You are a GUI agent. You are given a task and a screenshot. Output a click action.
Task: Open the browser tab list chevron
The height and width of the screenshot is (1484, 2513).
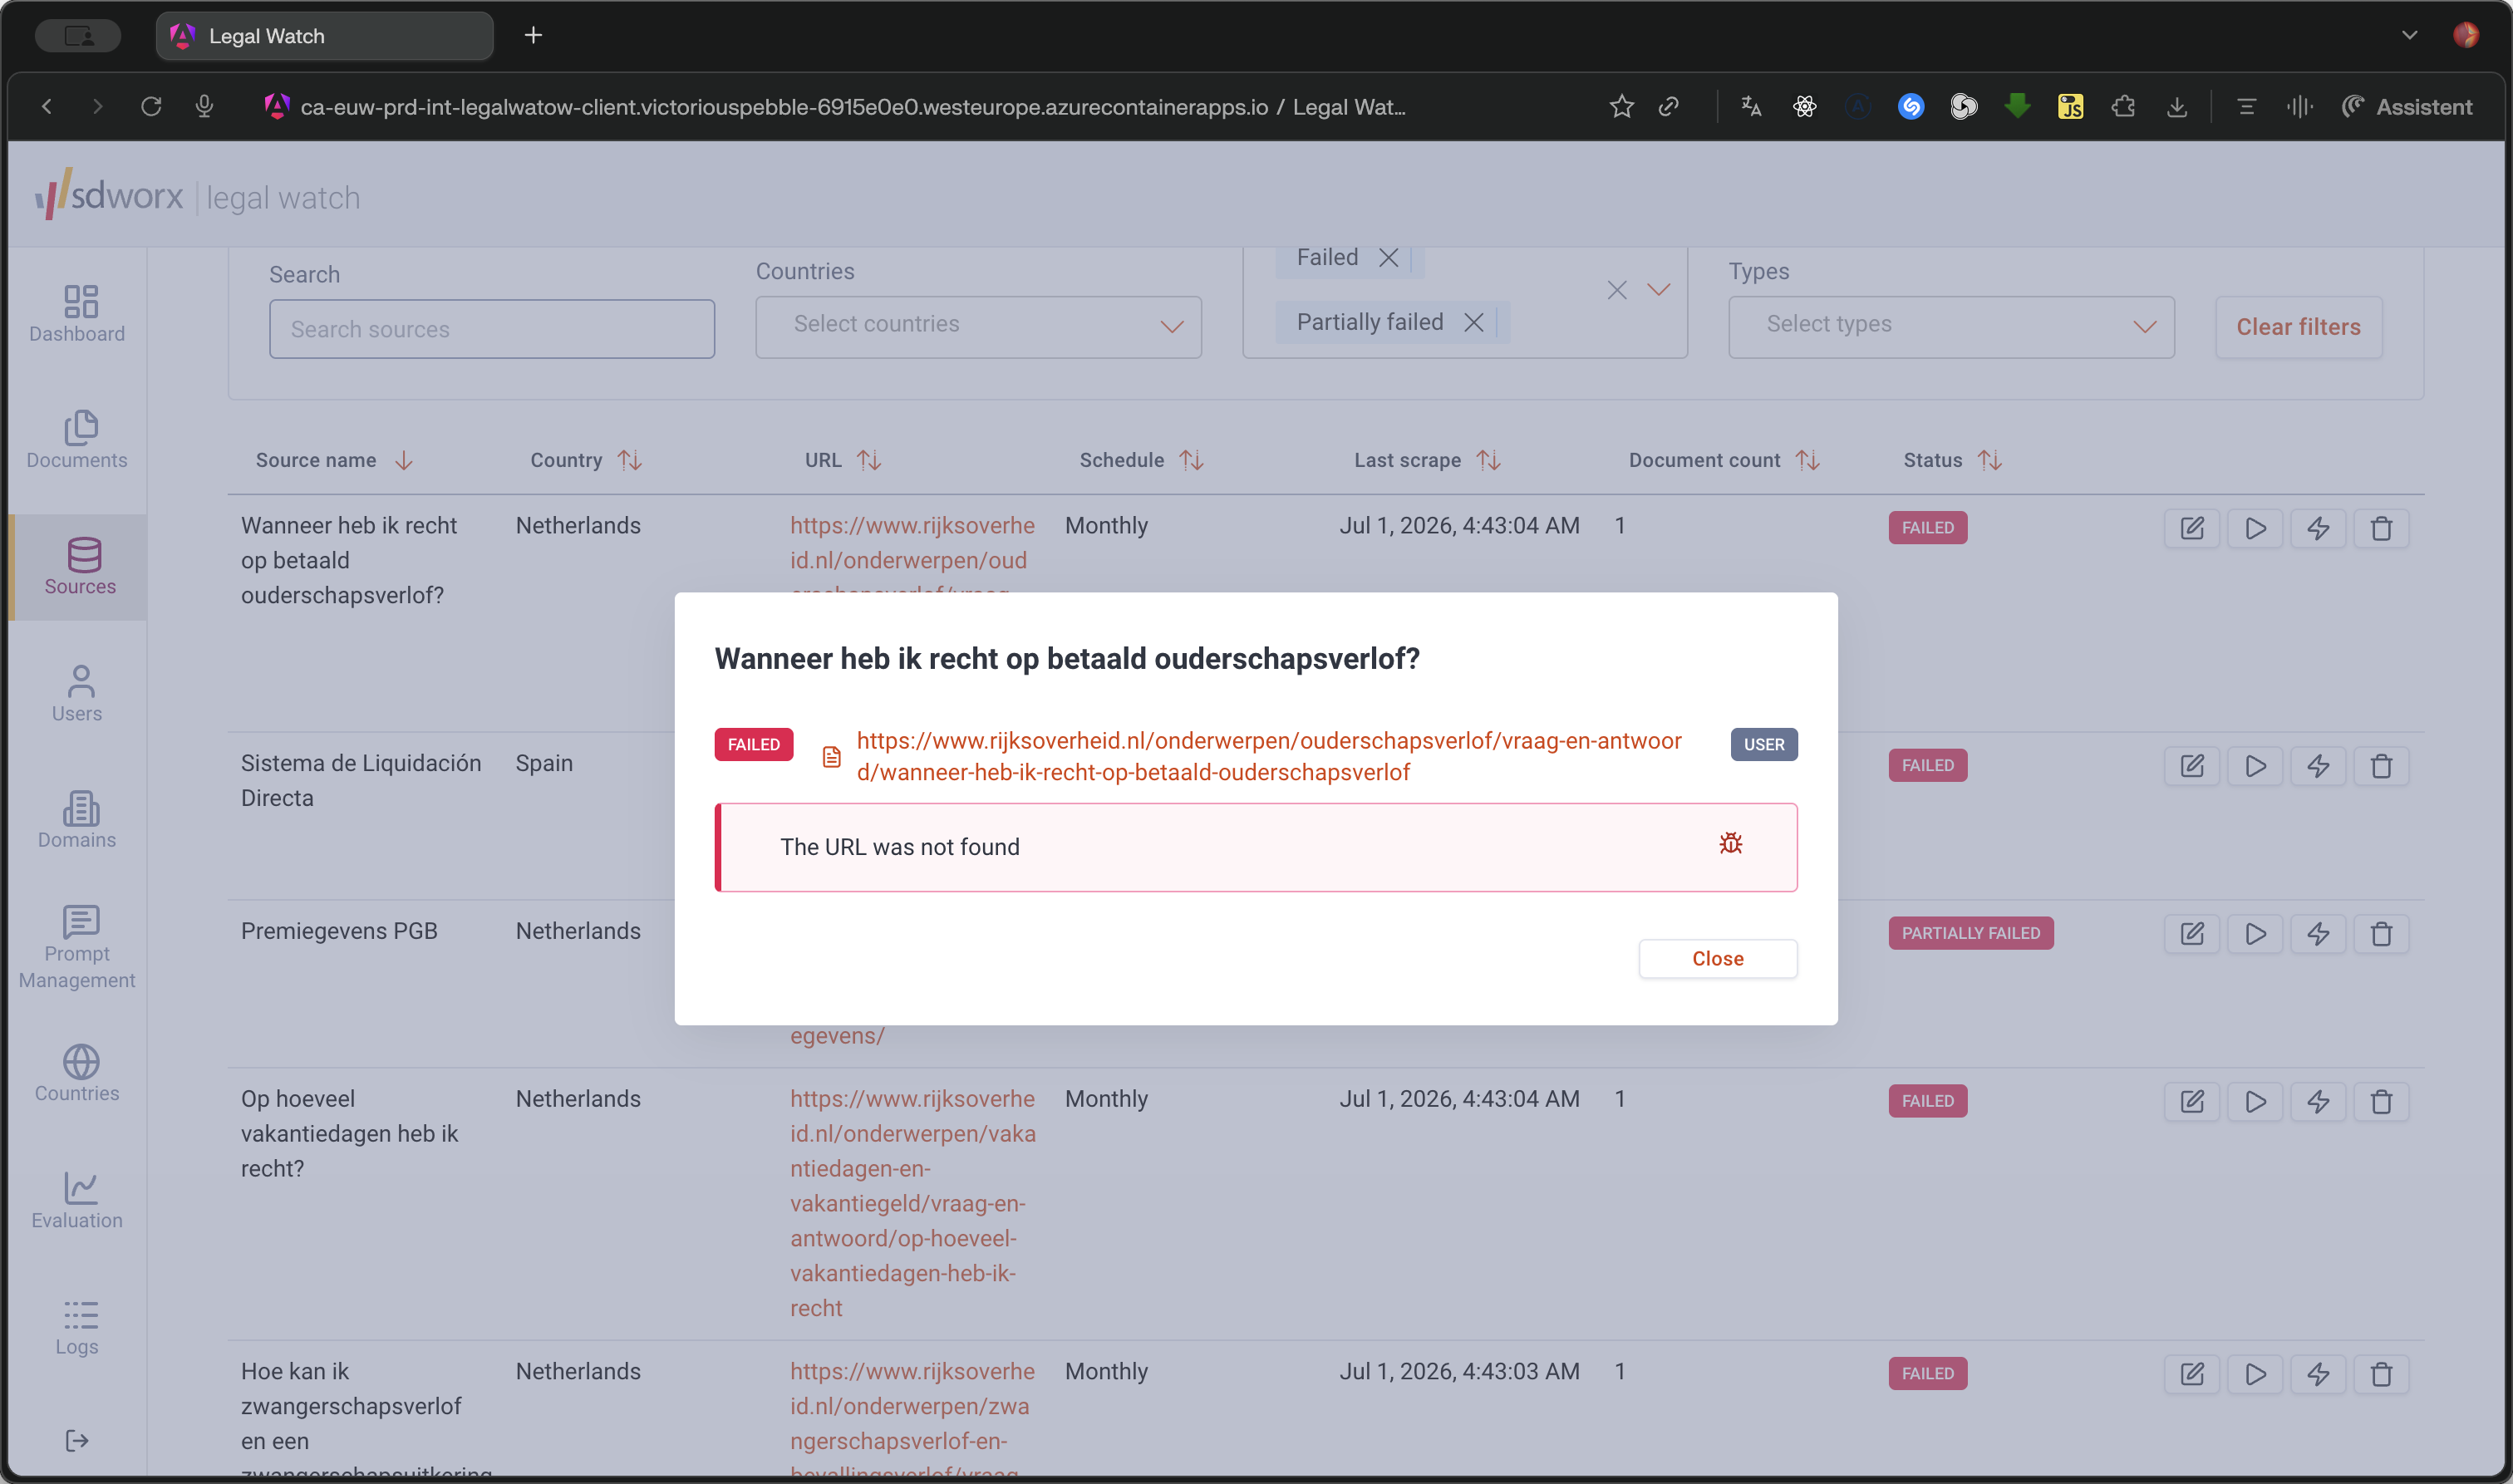coord(2409,35)
